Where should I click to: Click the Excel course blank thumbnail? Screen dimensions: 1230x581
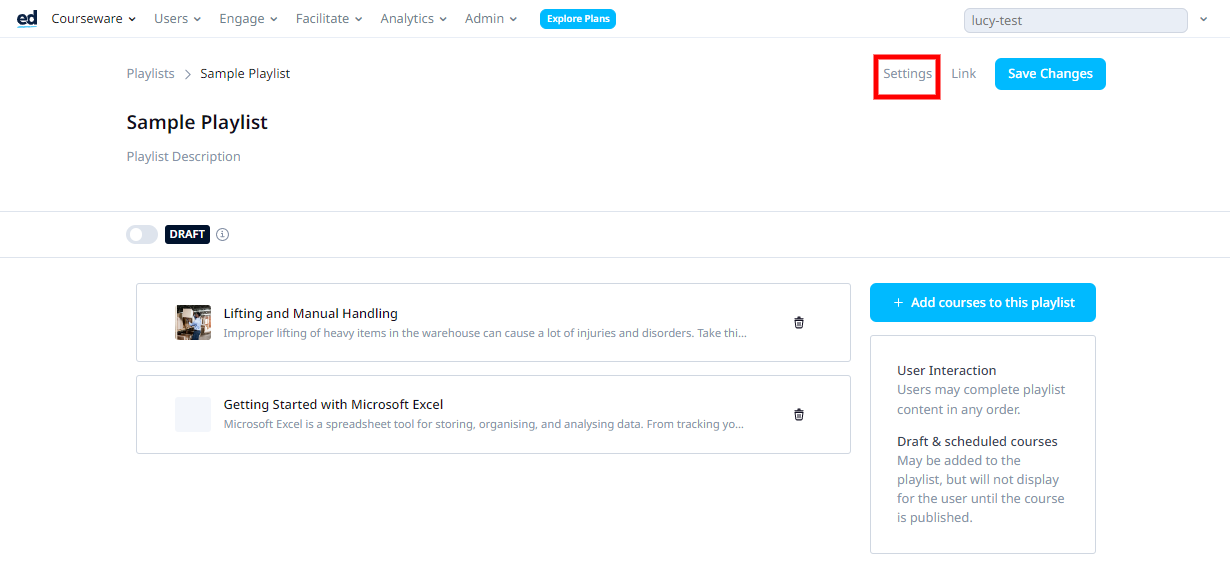(x=193, y=414)
